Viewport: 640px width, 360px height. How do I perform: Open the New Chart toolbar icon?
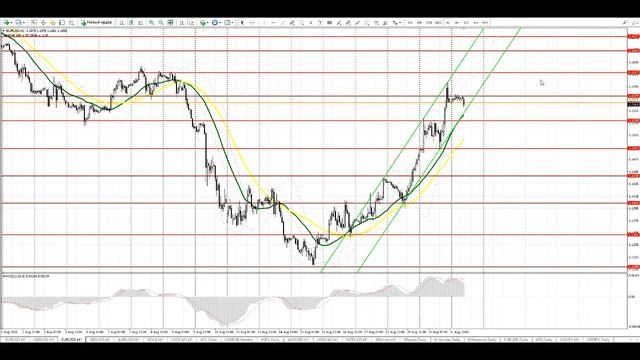point(6,22)
